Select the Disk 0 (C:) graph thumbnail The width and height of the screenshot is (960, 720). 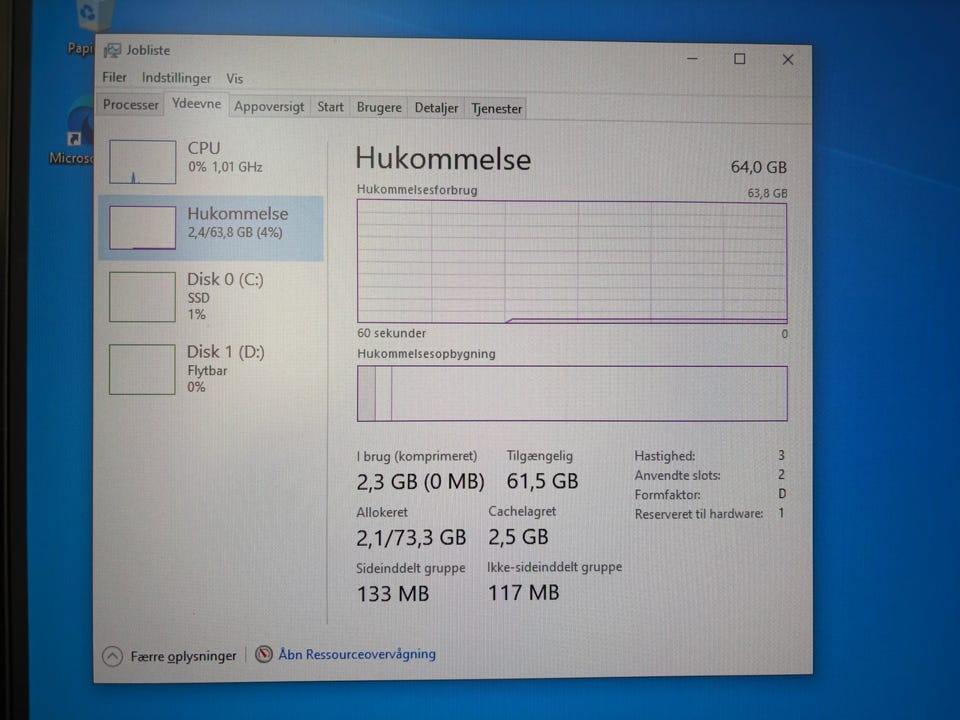(142, 297)
